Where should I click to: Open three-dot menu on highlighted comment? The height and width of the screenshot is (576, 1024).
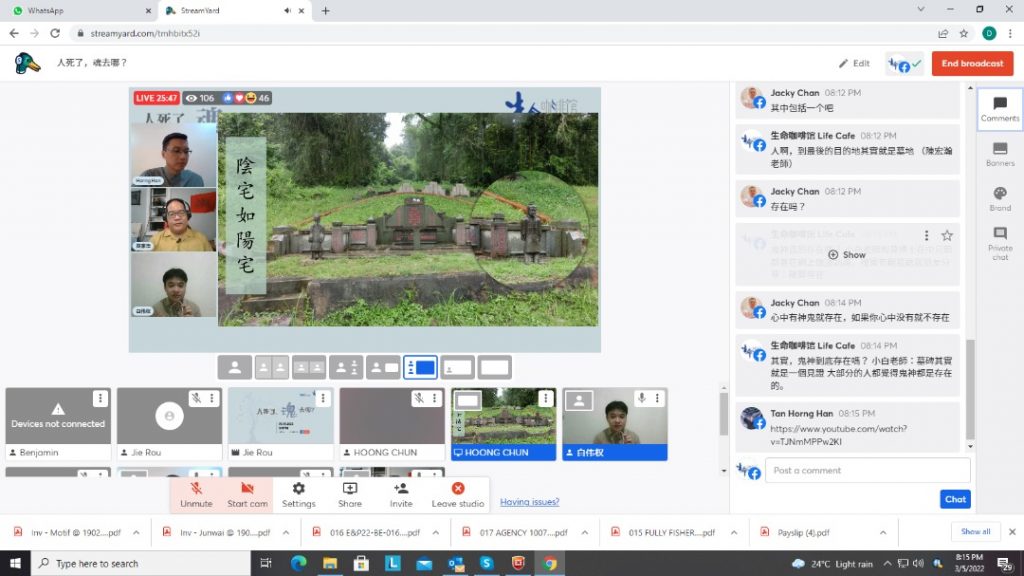click(927, 235)
